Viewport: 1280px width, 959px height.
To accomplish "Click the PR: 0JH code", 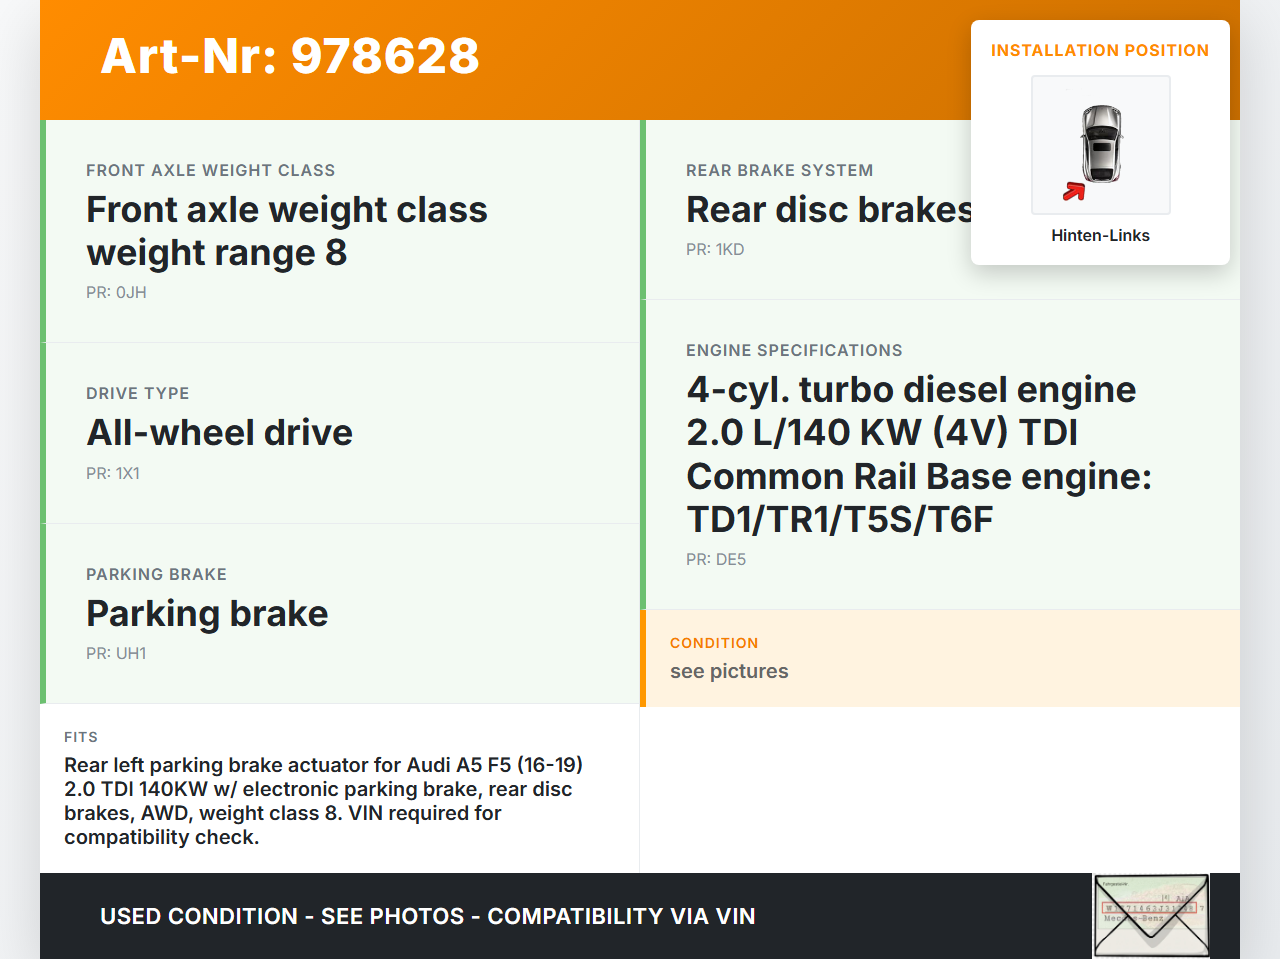I will (x=116, y=292).
